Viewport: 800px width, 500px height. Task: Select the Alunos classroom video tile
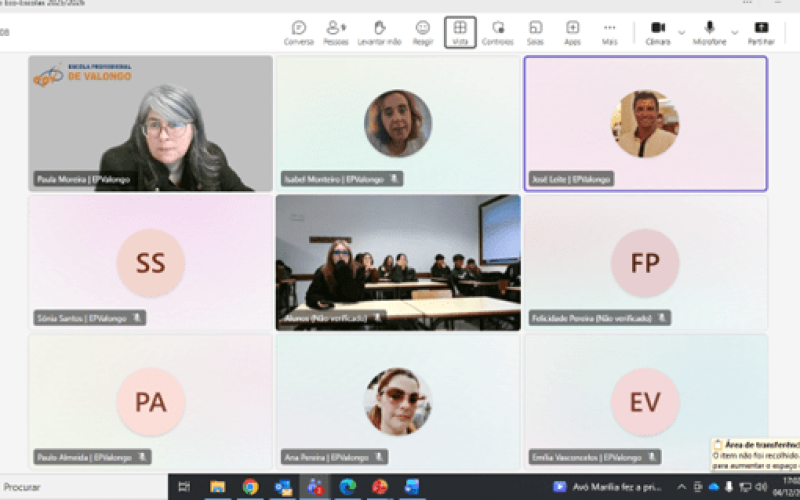coord(398,262)
